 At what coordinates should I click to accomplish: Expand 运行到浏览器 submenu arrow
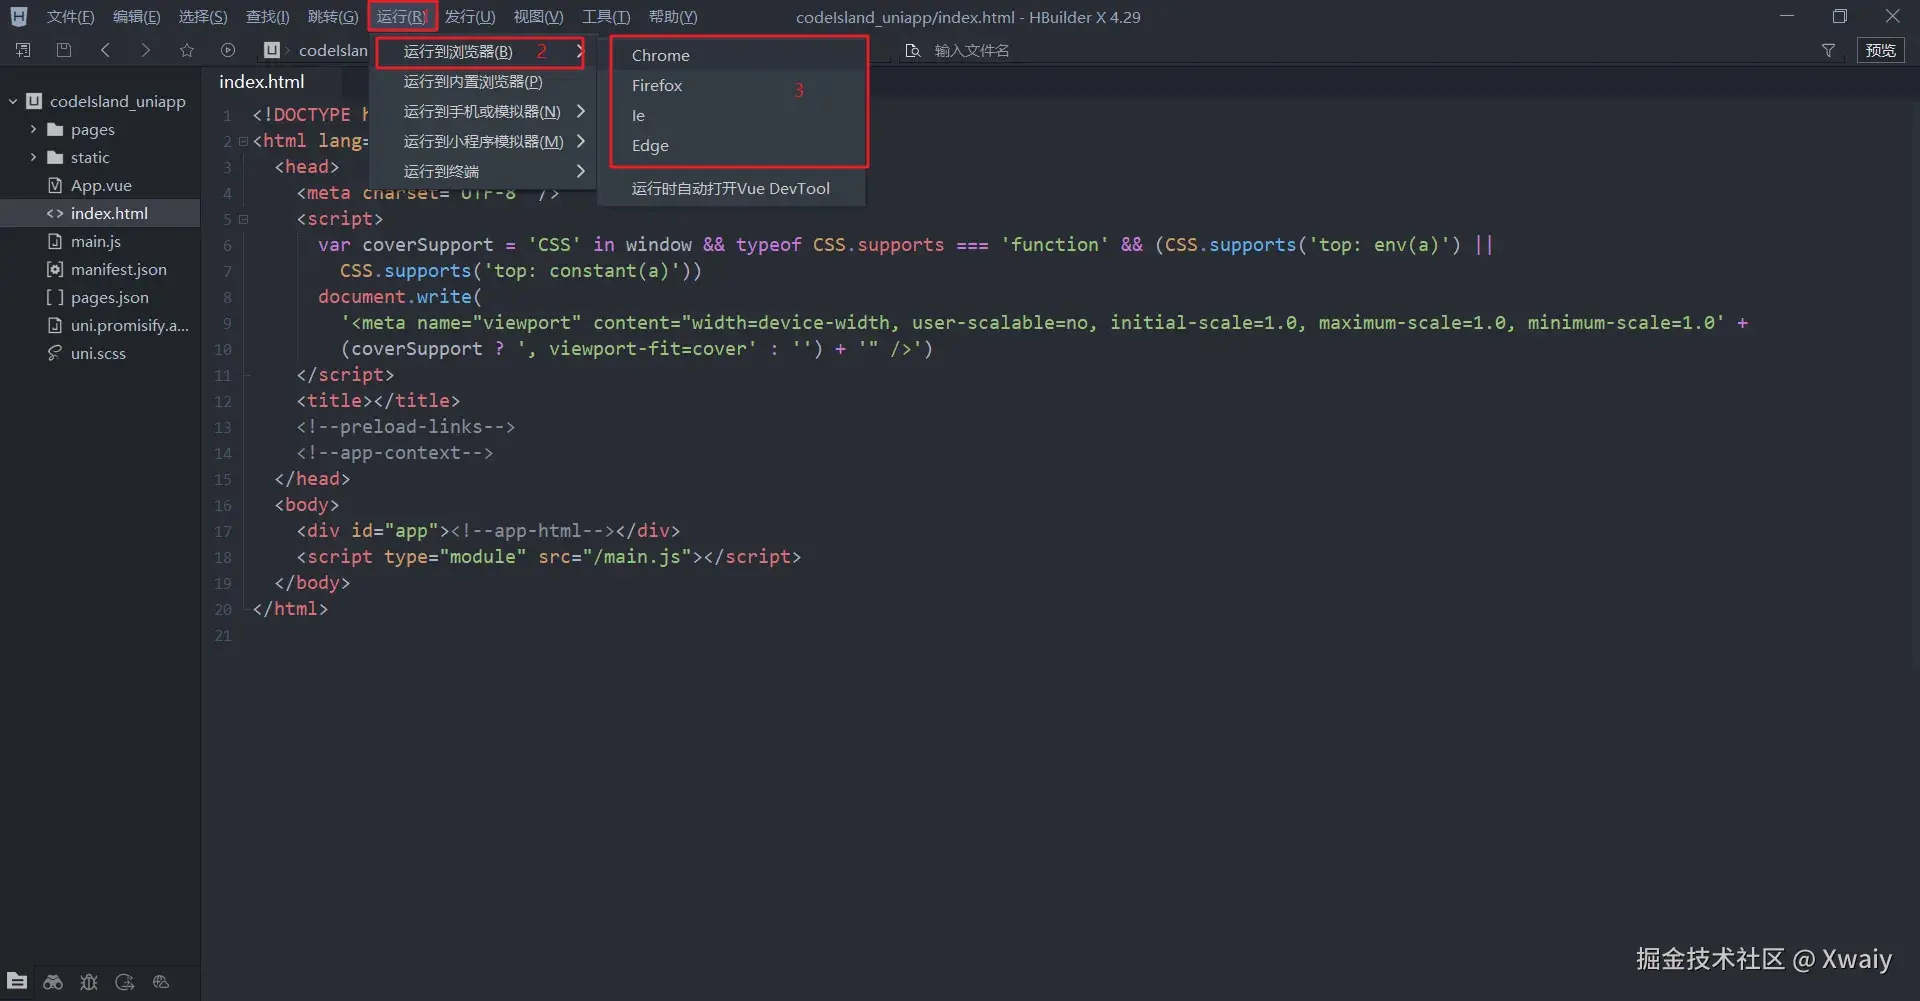580,51
